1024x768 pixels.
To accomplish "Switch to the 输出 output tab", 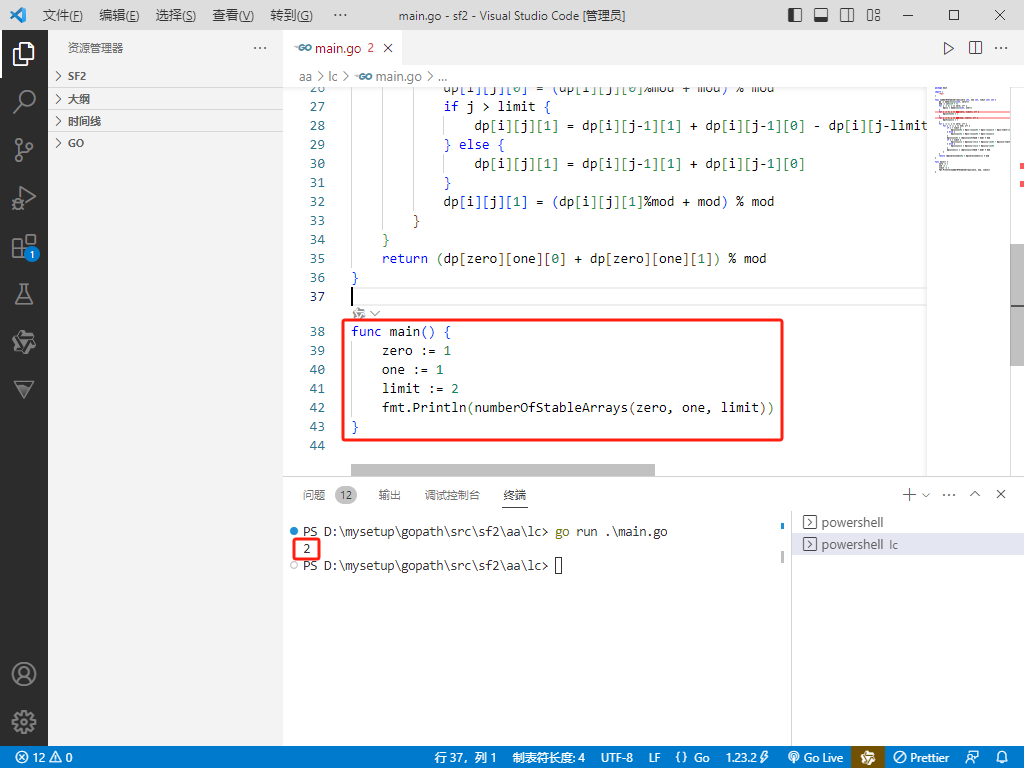I will coord(389,495).
